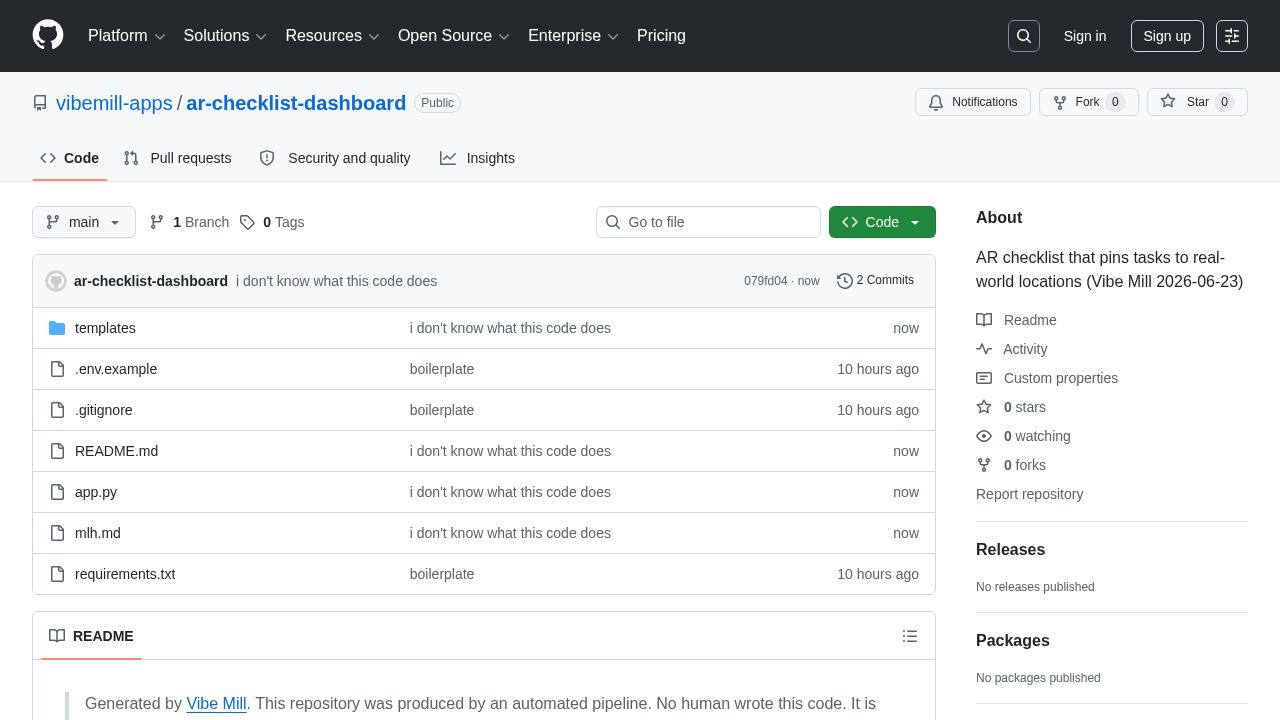Expand the Solutions menu
This screenshot has width=1280, height=720.
pyautogui.click(x=225, y=36)
